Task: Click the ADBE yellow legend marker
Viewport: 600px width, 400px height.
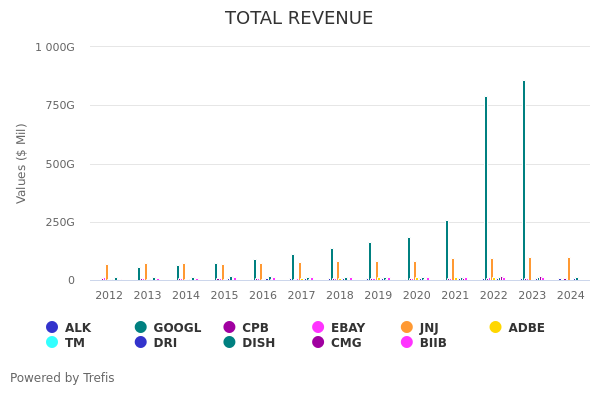Action: [495, 327]
